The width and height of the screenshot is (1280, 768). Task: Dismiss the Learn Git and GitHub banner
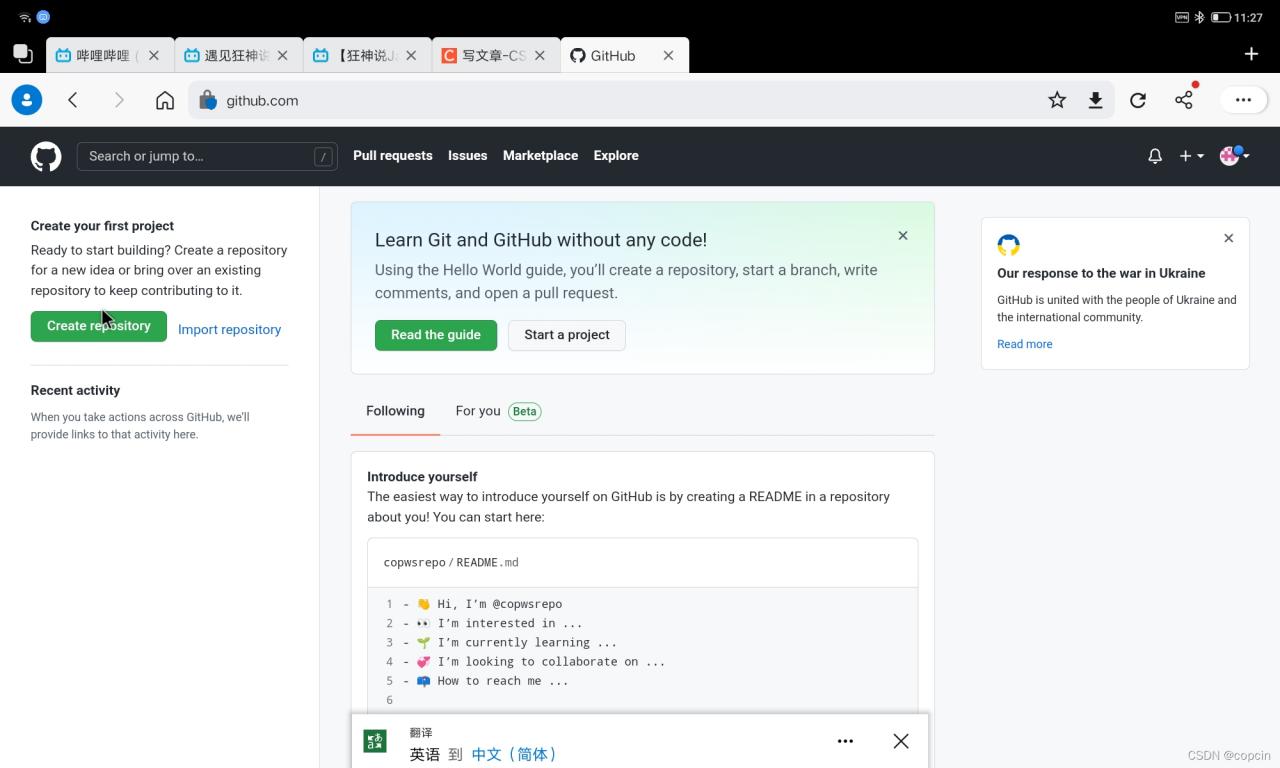click(903, 236)
